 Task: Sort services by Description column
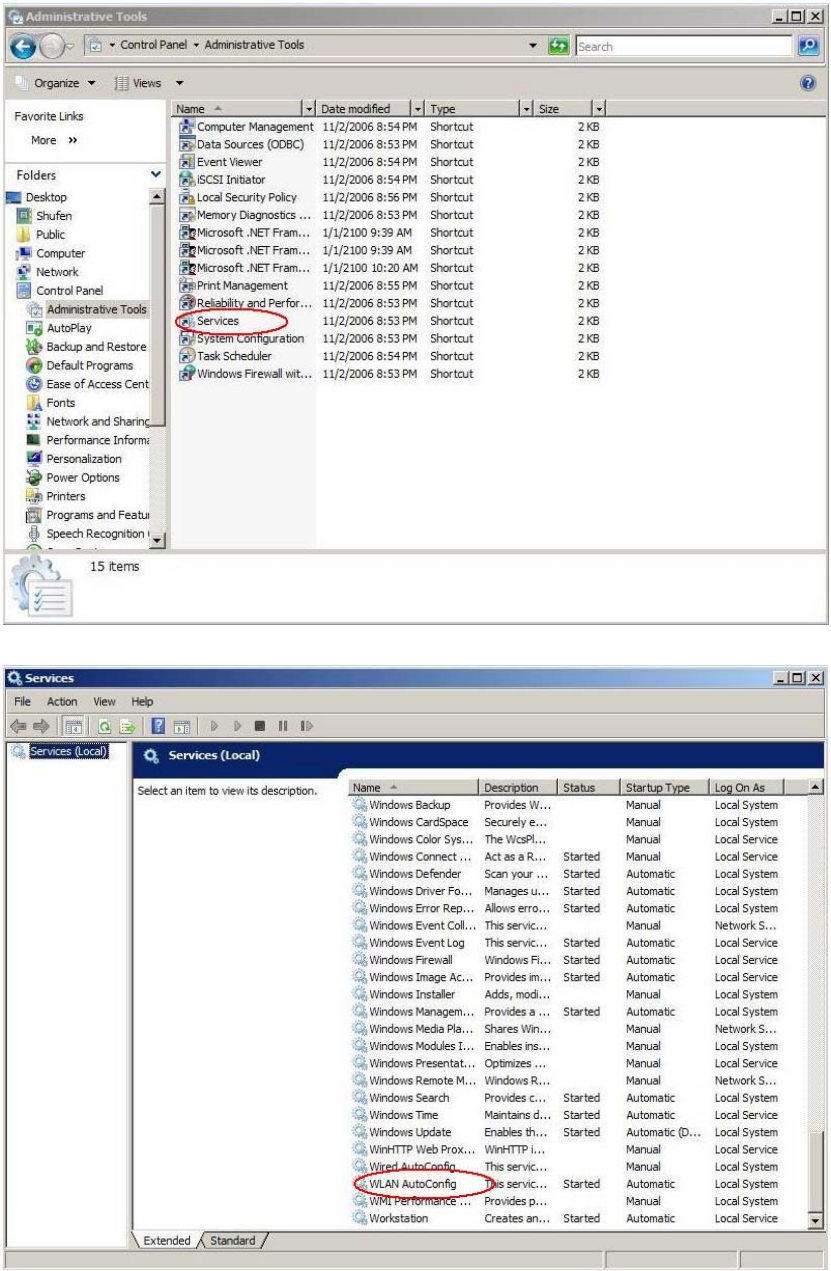click(518, 787)
